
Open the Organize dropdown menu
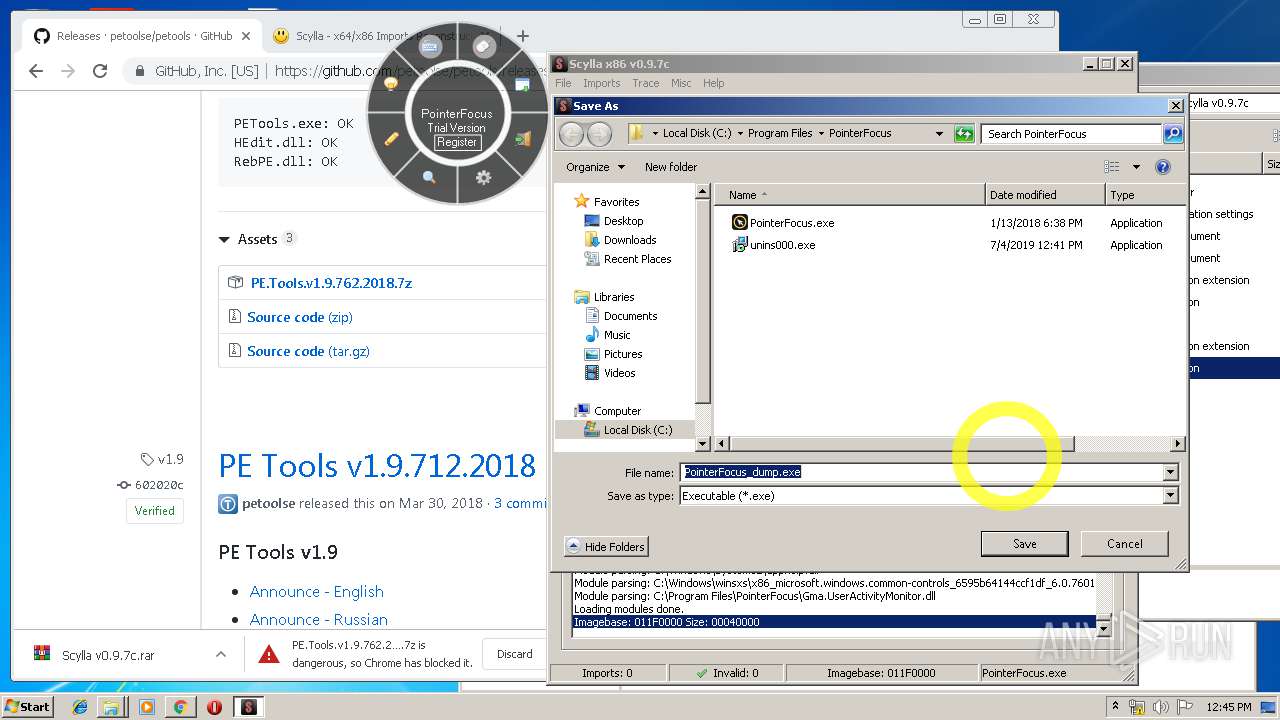click(x=595, y=167)
